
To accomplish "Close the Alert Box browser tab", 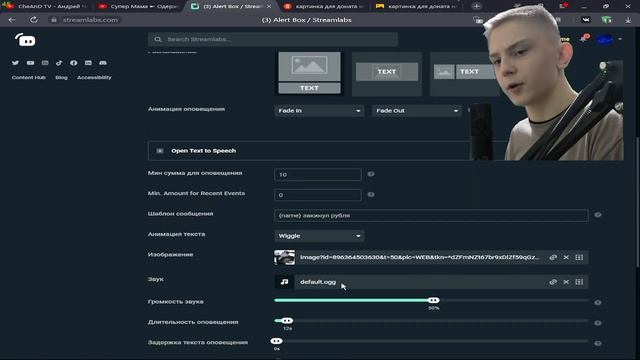I will click(x=269, y=6).
